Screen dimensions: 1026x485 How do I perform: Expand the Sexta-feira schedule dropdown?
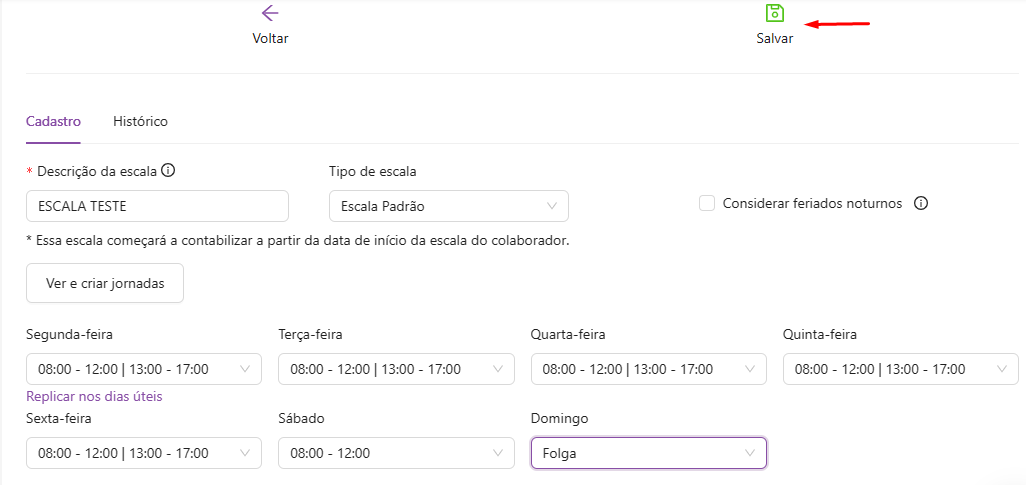pos(143,453)
